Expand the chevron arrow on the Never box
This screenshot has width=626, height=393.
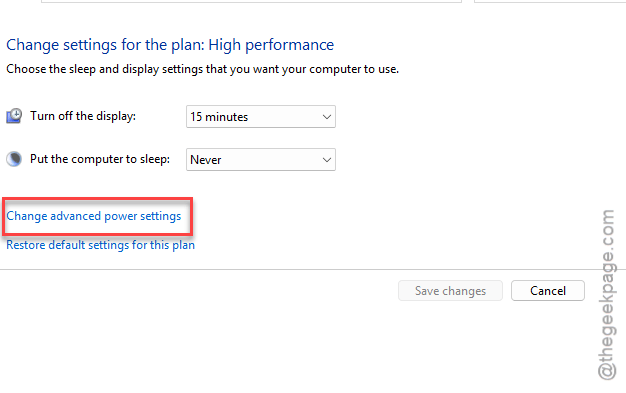point(327,160)
